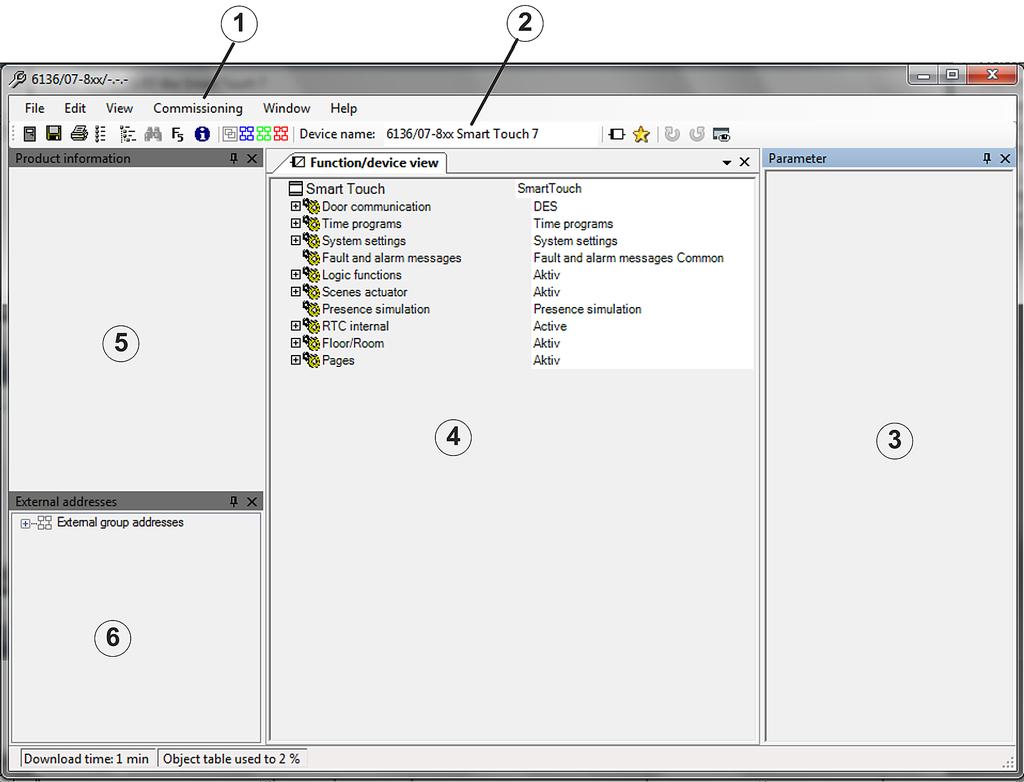Viewport: 1024px width, 782px height.
Task: Open the Function/device view tab list dropdown
Action: [727, 163]
